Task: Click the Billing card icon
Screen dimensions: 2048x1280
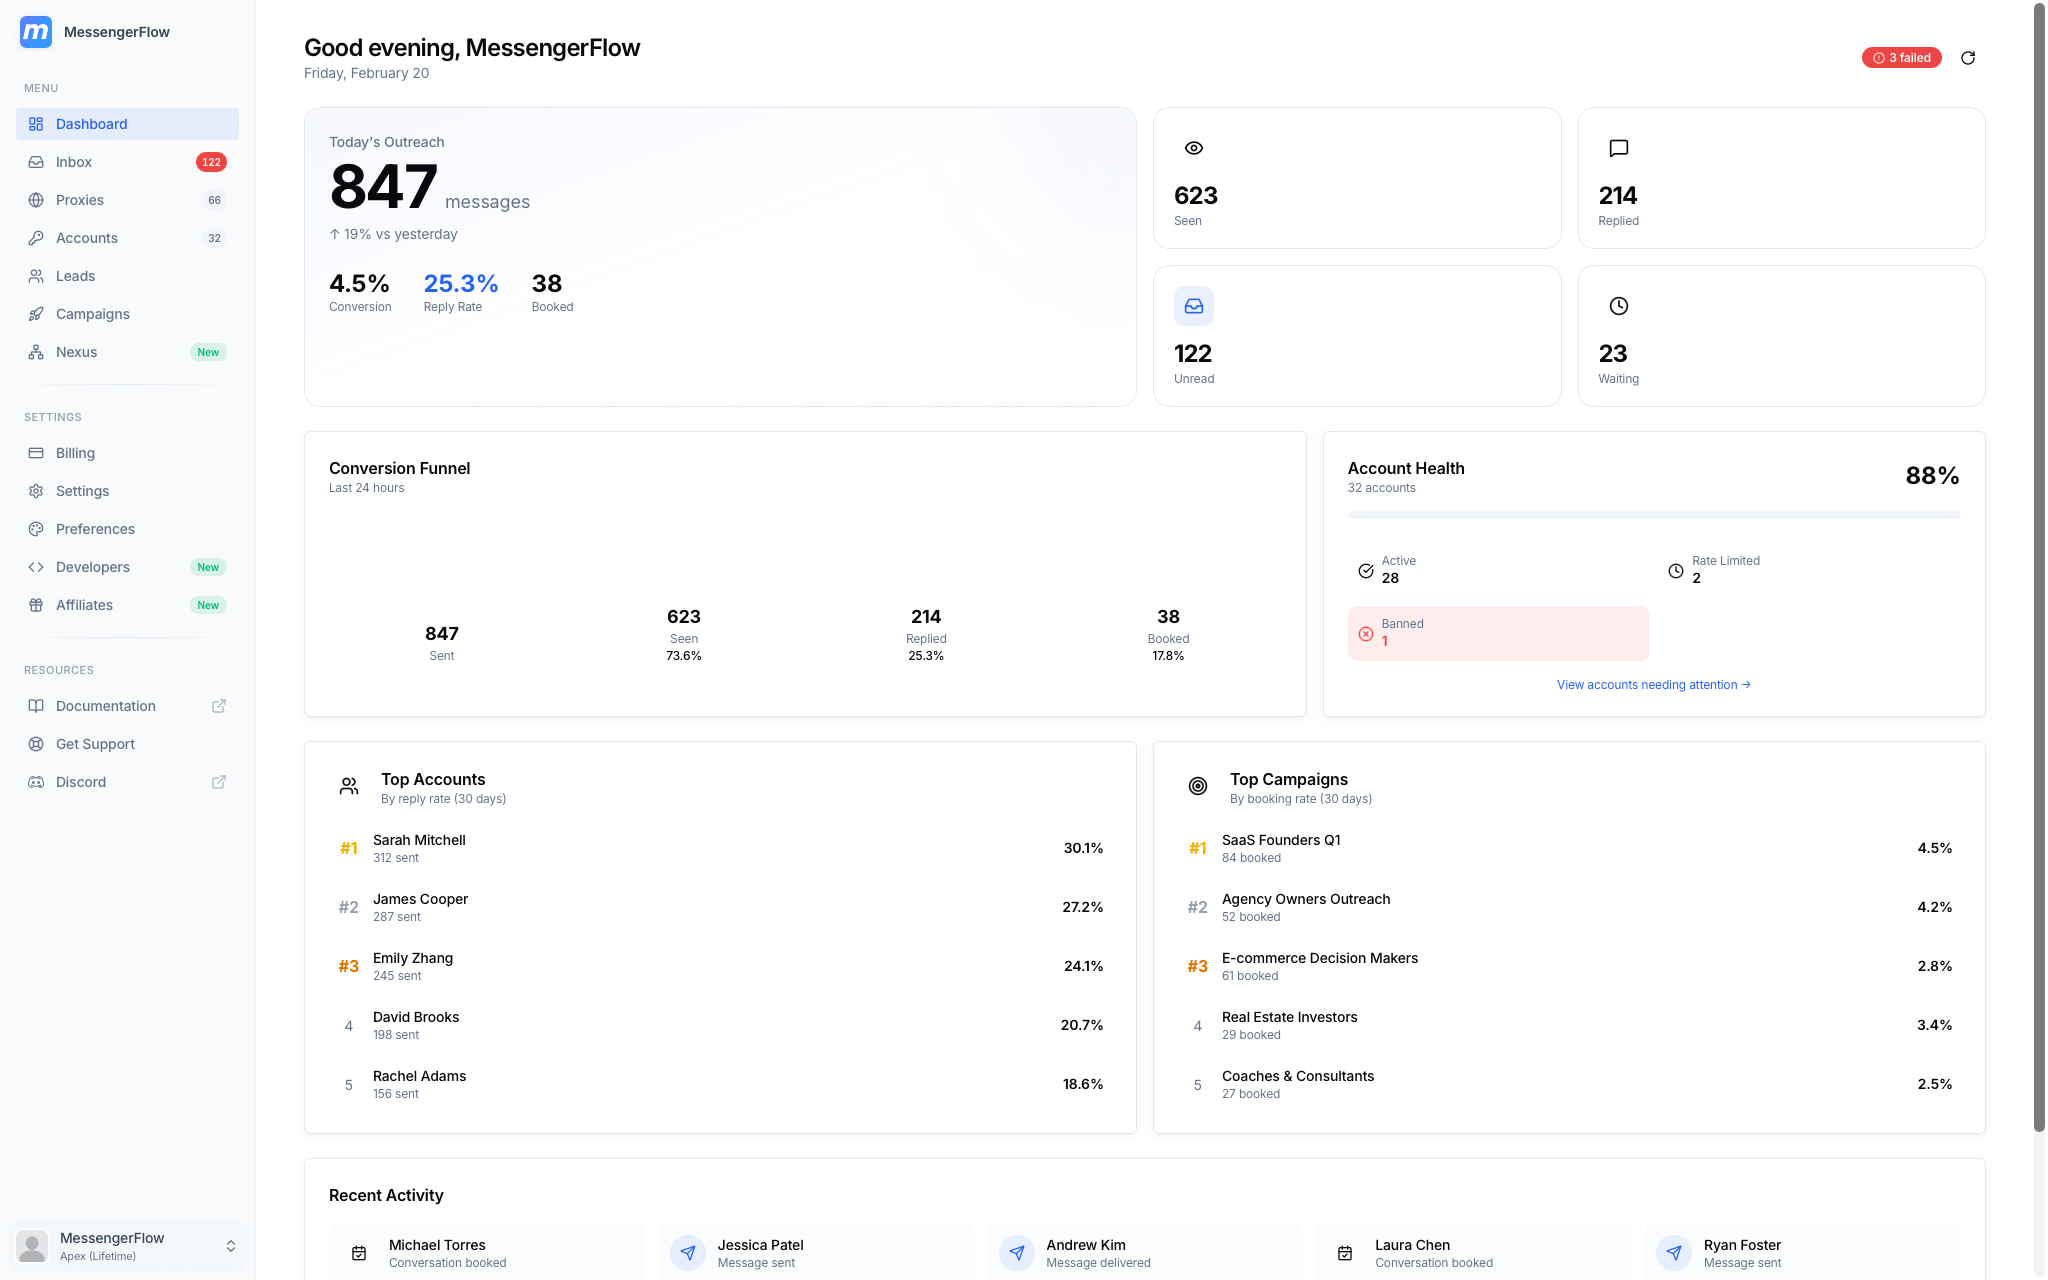Action: click(x=36, y=453)
